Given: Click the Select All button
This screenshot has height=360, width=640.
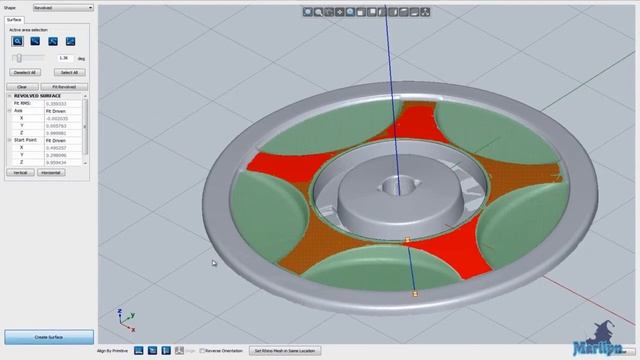Looking at the screenshot, I should (70, 73).
